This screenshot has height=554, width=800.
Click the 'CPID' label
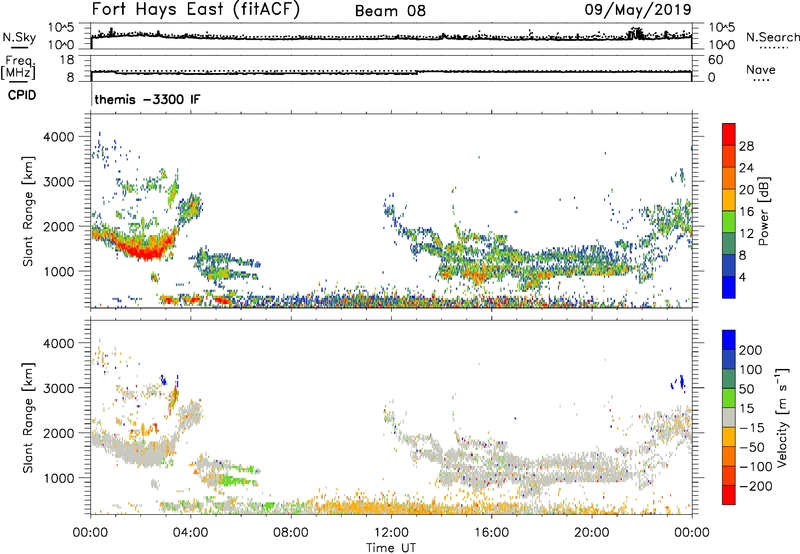[22, 95]
